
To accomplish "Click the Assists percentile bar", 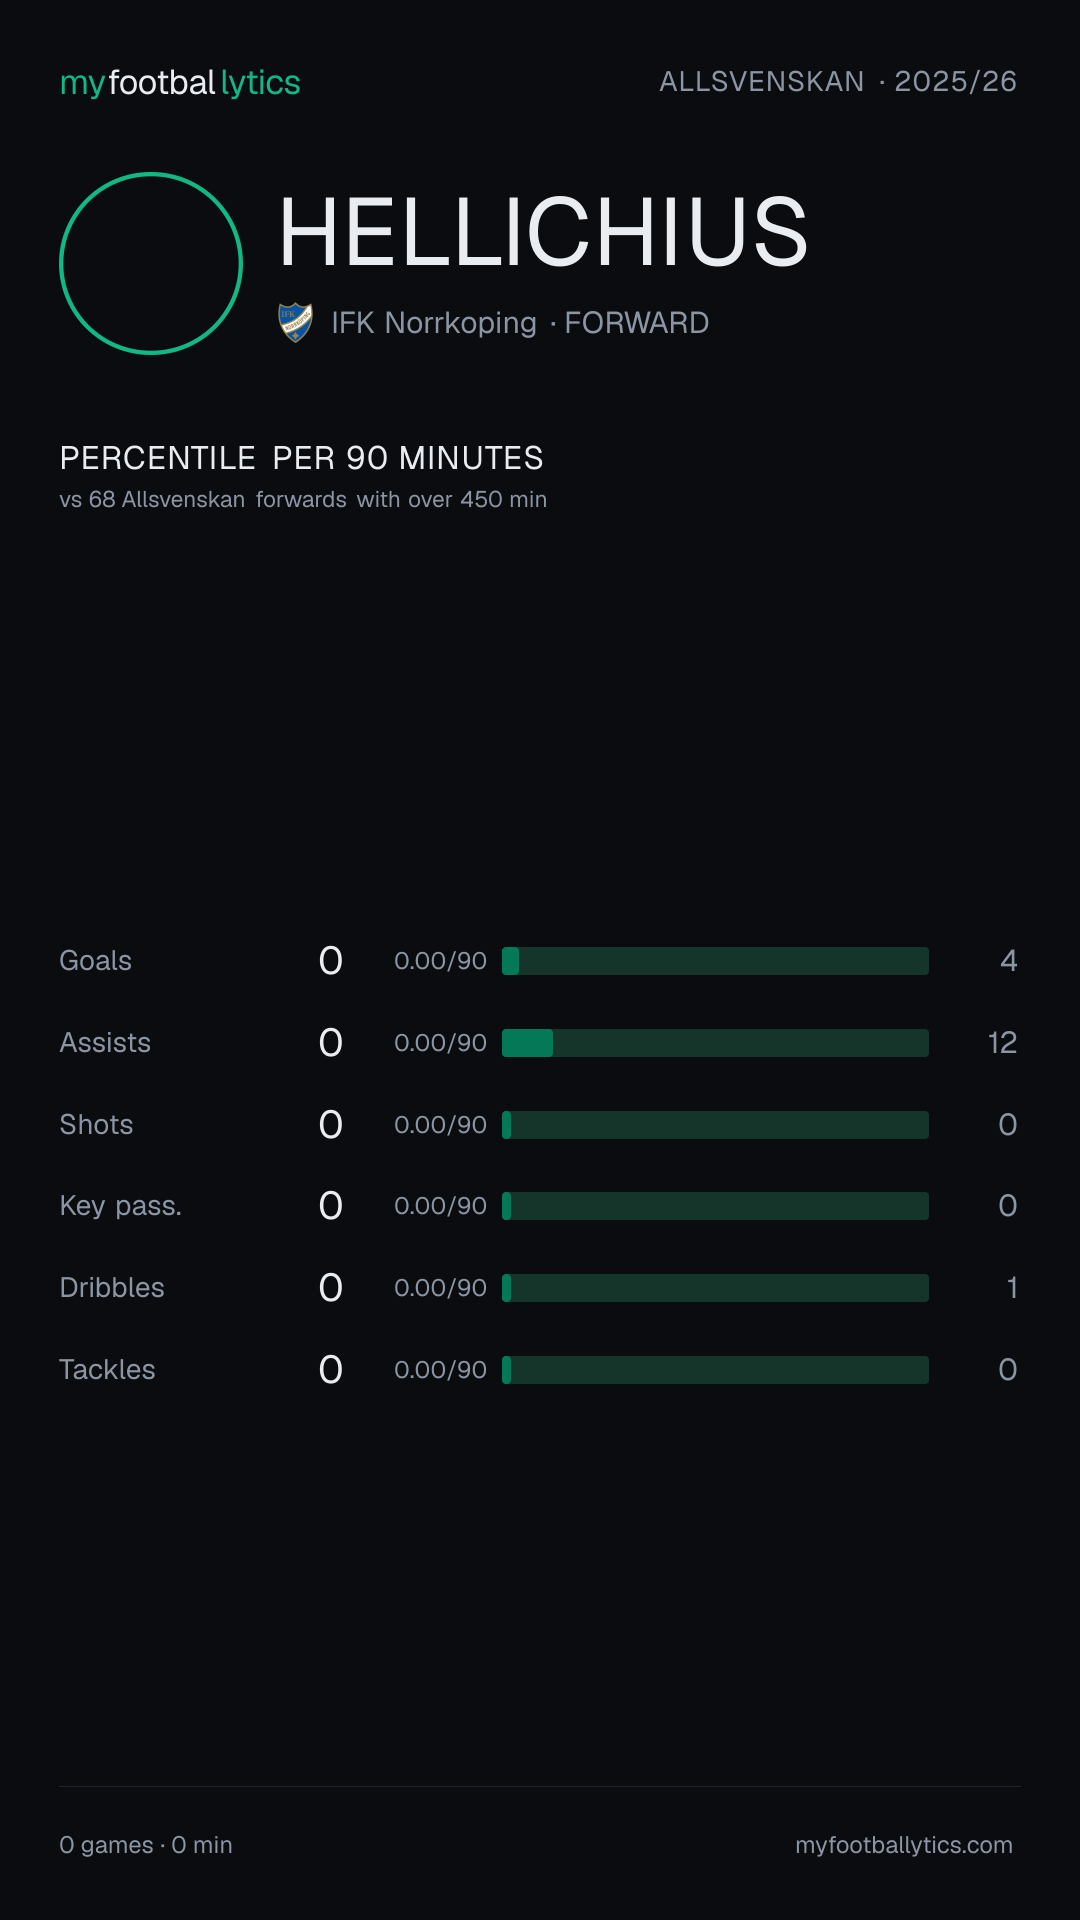I will 715,1043.
